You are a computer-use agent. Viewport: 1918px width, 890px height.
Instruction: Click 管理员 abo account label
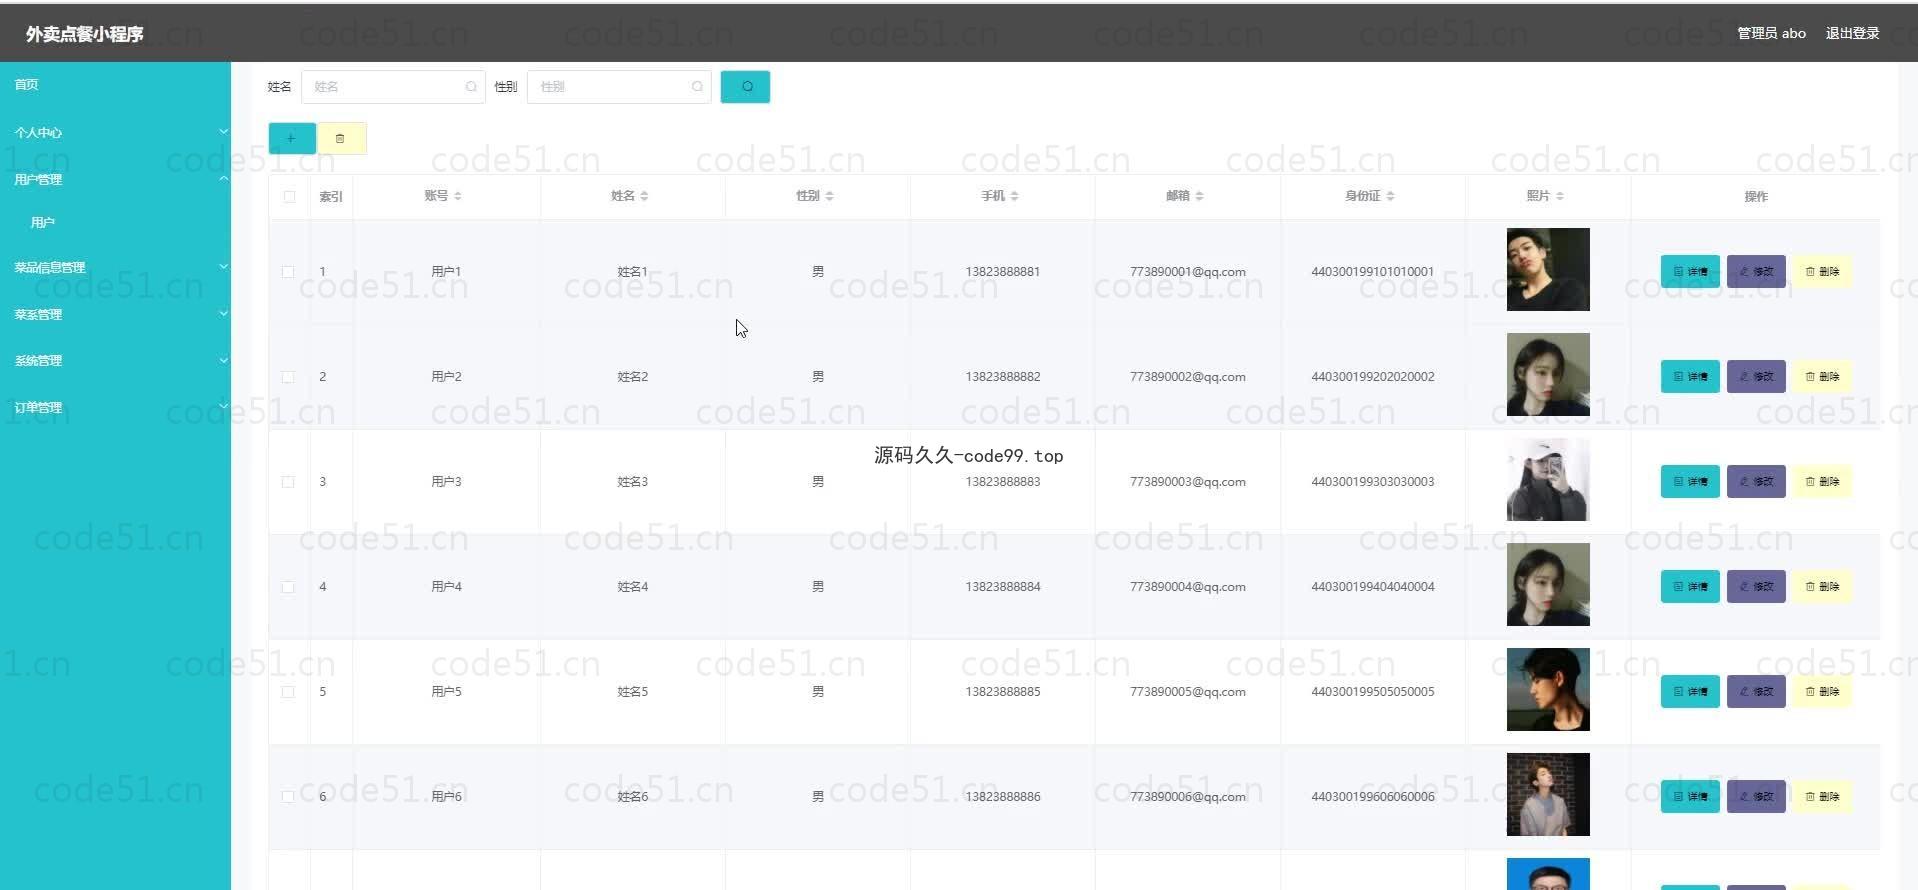click(x=1771, y=33)
